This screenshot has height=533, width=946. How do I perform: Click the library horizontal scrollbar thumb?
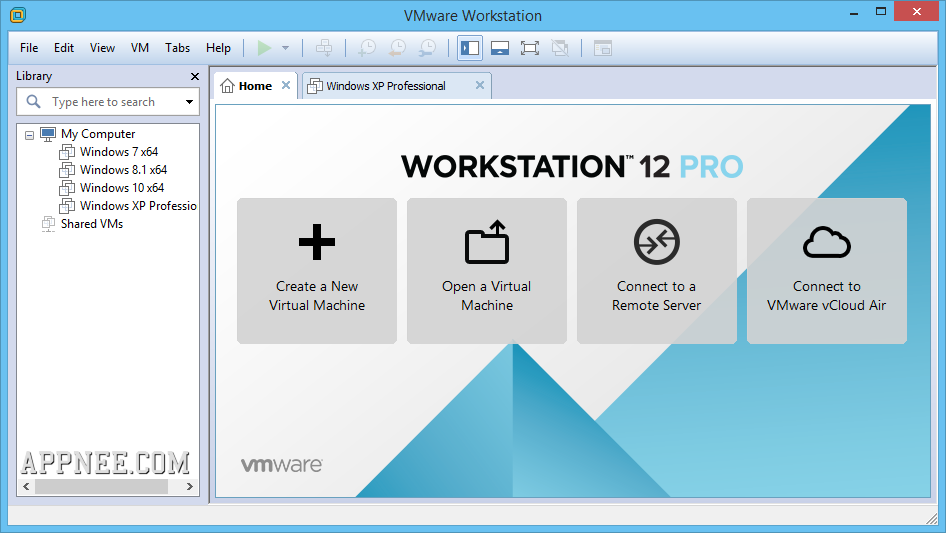pyautogui.click(x=101, y=486)
